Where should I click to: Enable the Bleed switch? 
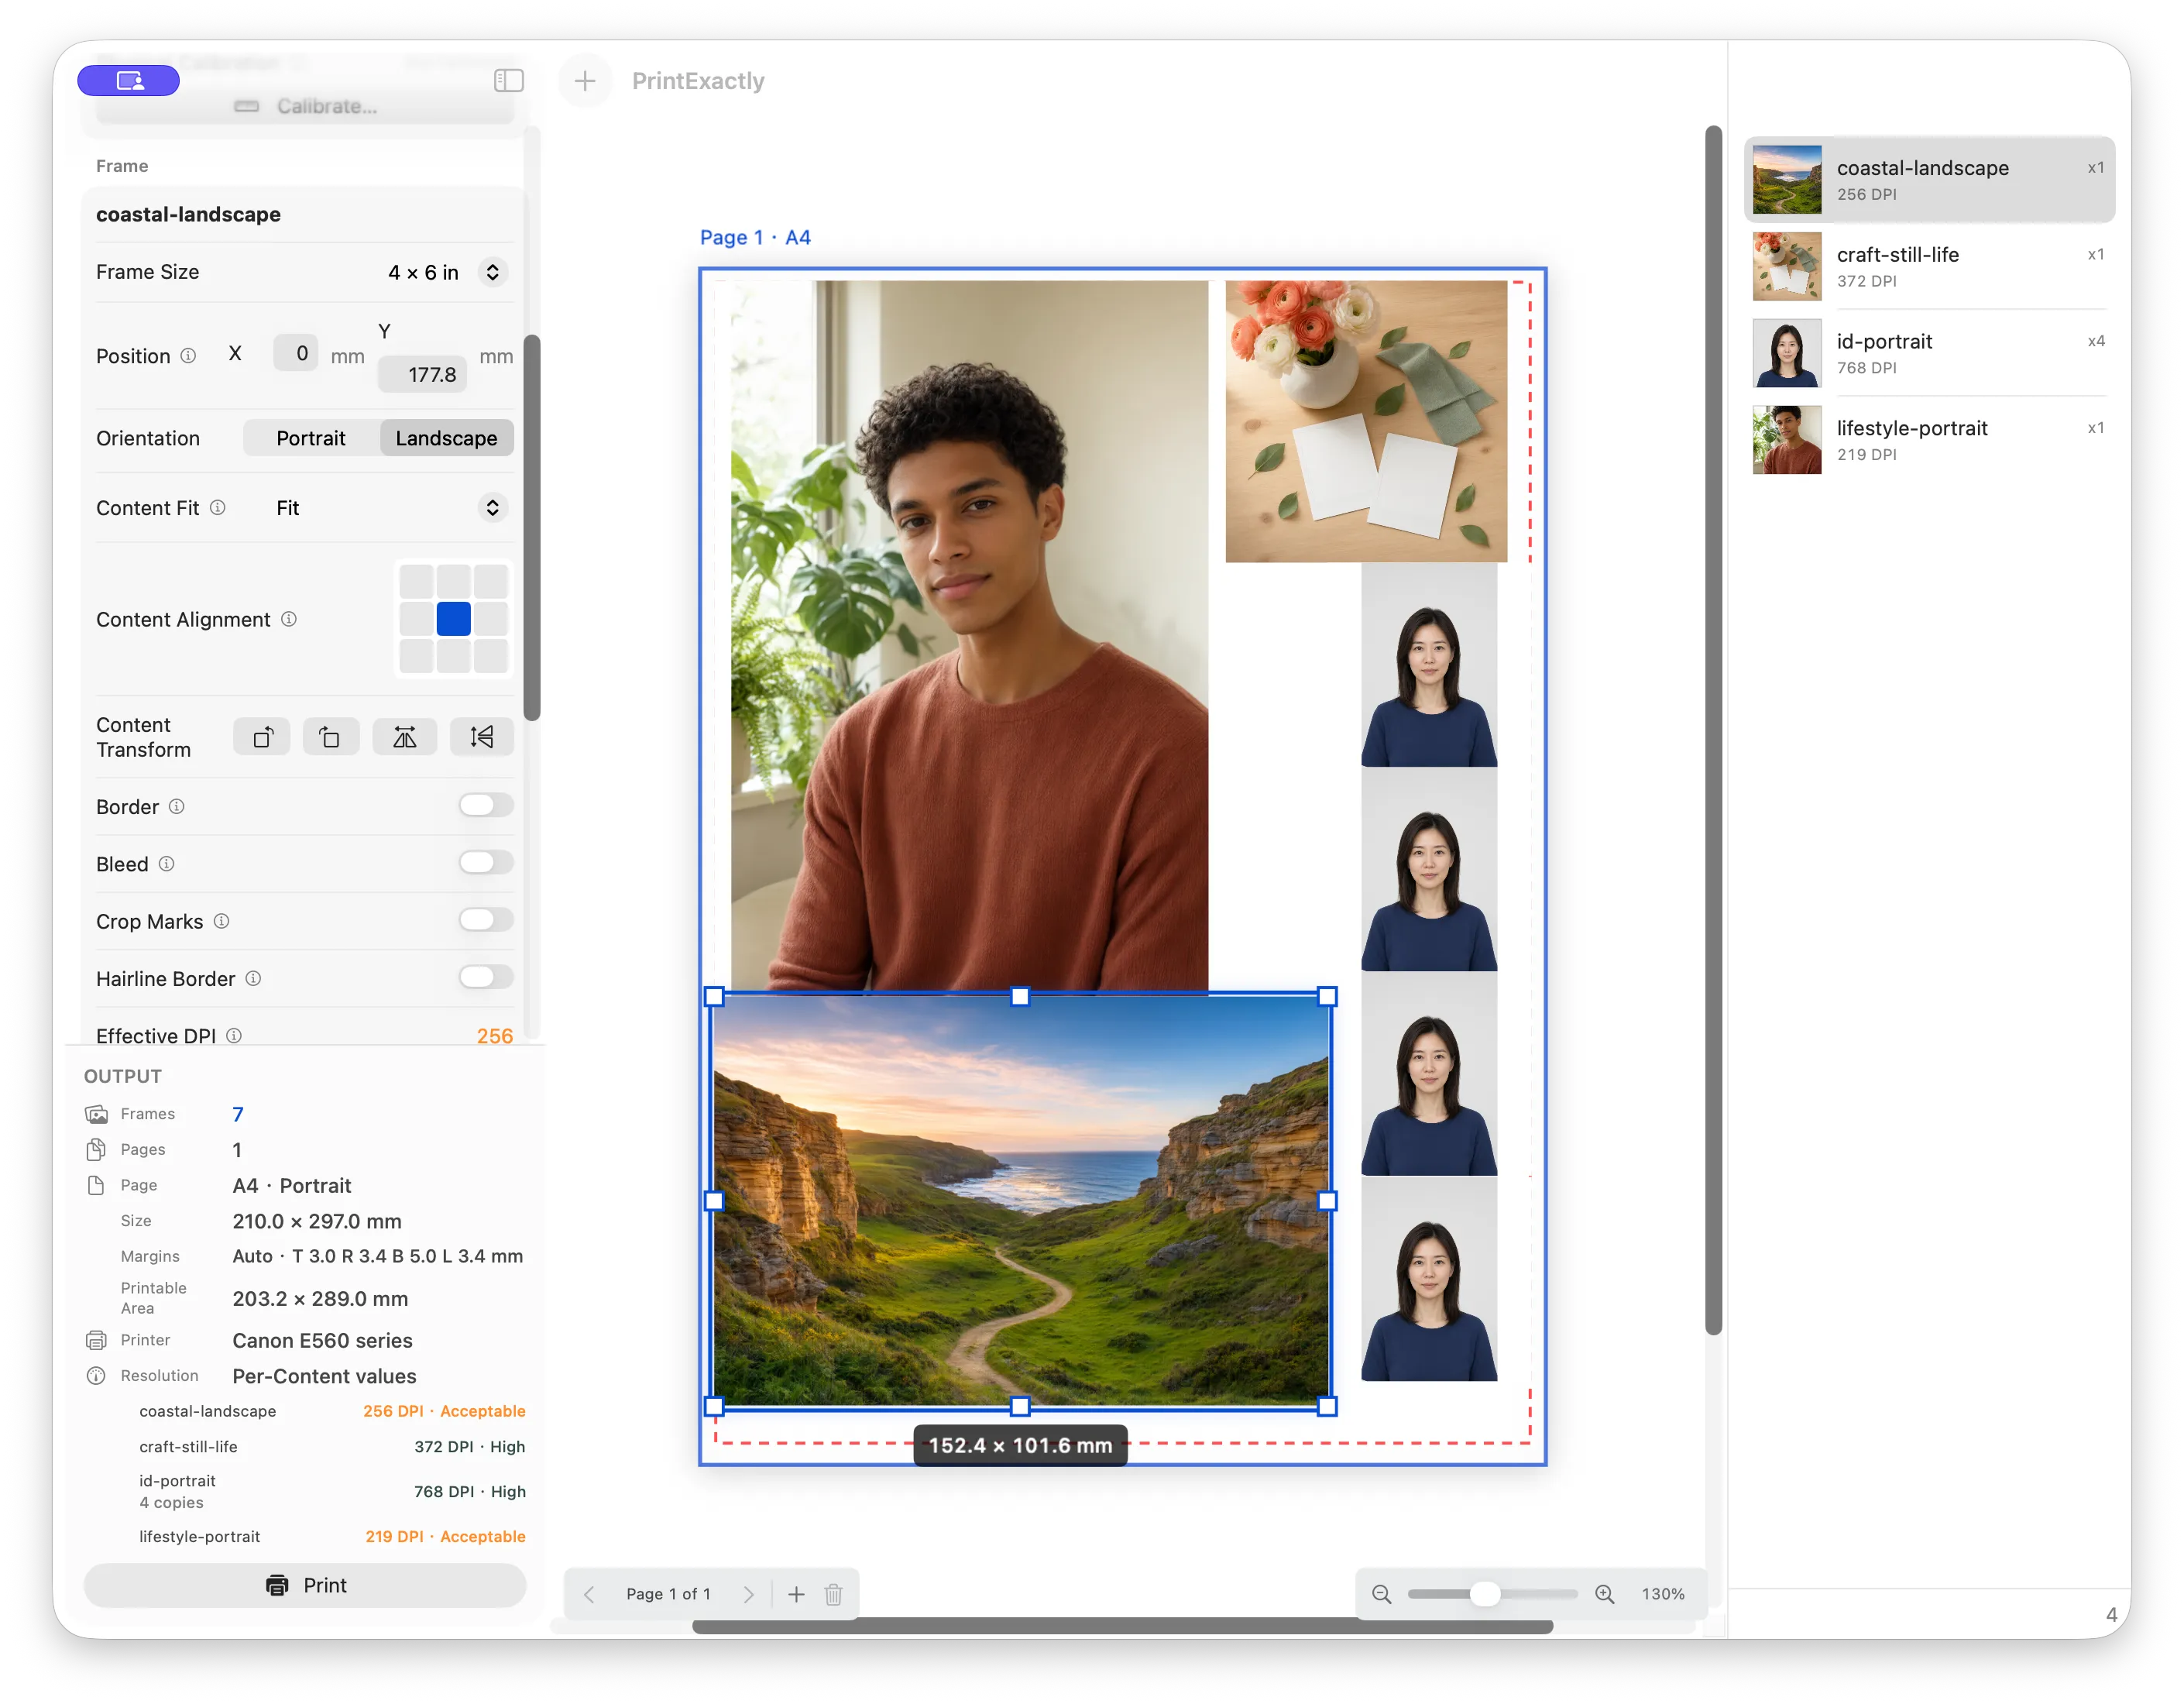click(486, 862)
